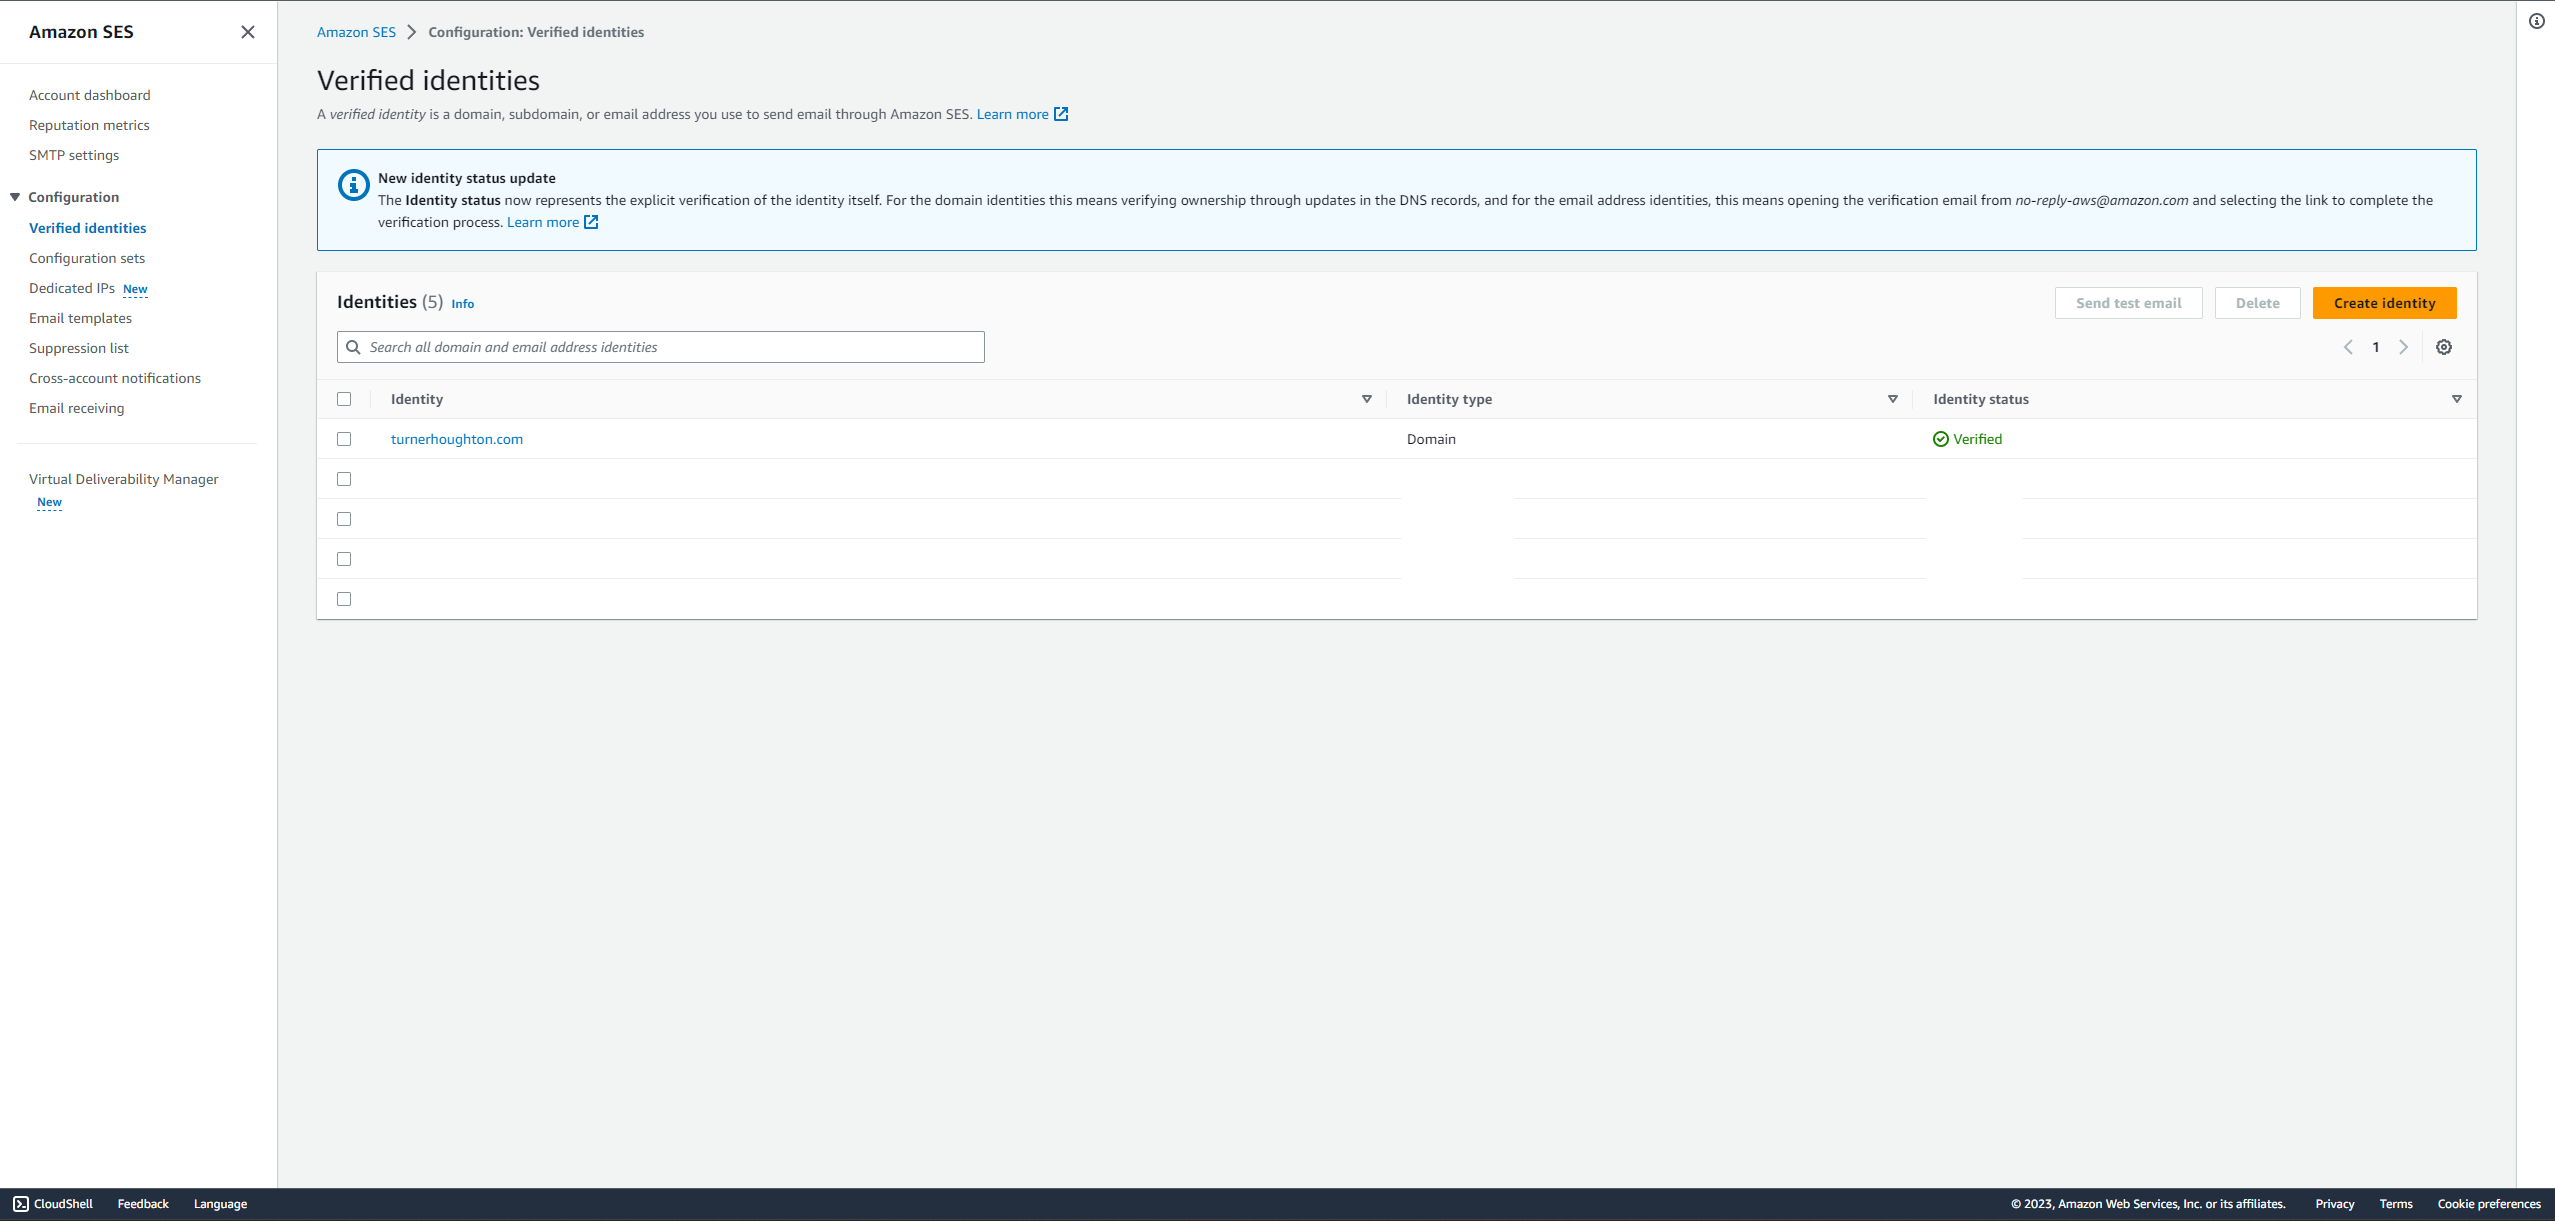Open Terms link in footer
This screenshot has height=1221, width=2555.
(2396, 1204)
